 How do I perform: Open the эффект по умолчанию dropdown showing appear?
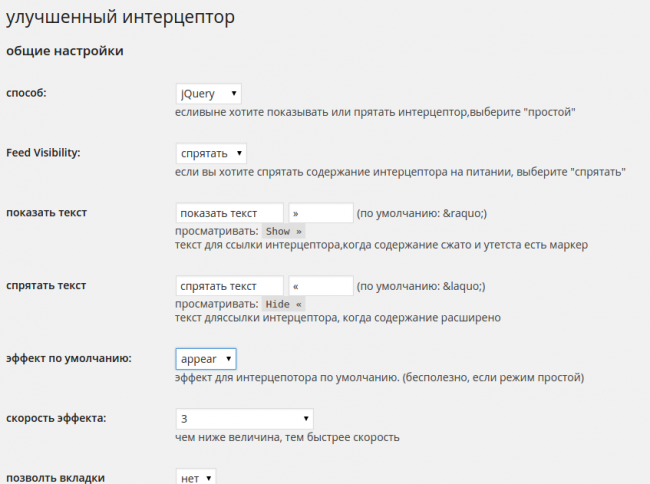pos(205,358)
